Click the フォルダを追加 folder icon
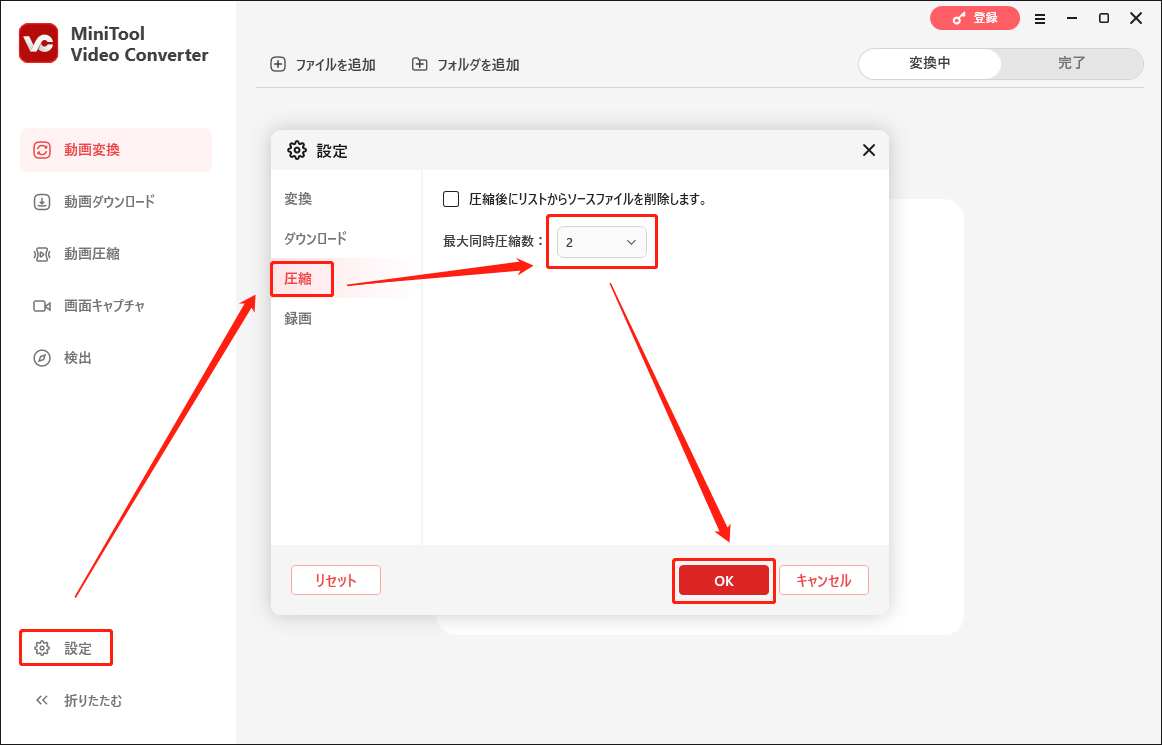Screen dimensions: 1162x745 coord(419,64)
